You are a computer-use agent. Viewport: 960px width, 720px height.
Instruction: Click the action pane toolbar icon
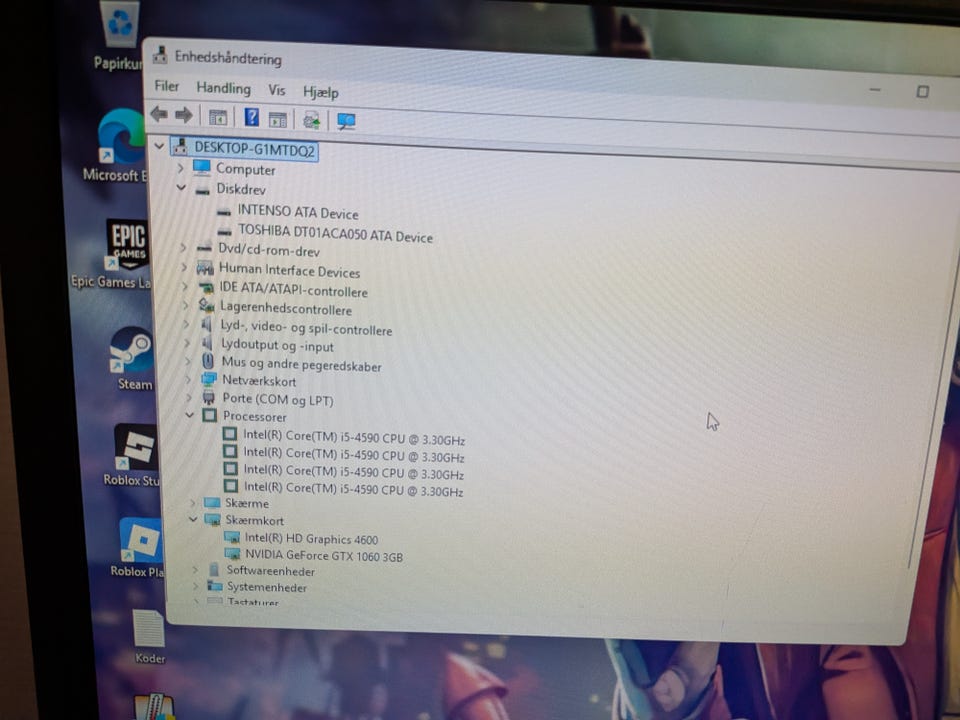(x=278, y=119)
